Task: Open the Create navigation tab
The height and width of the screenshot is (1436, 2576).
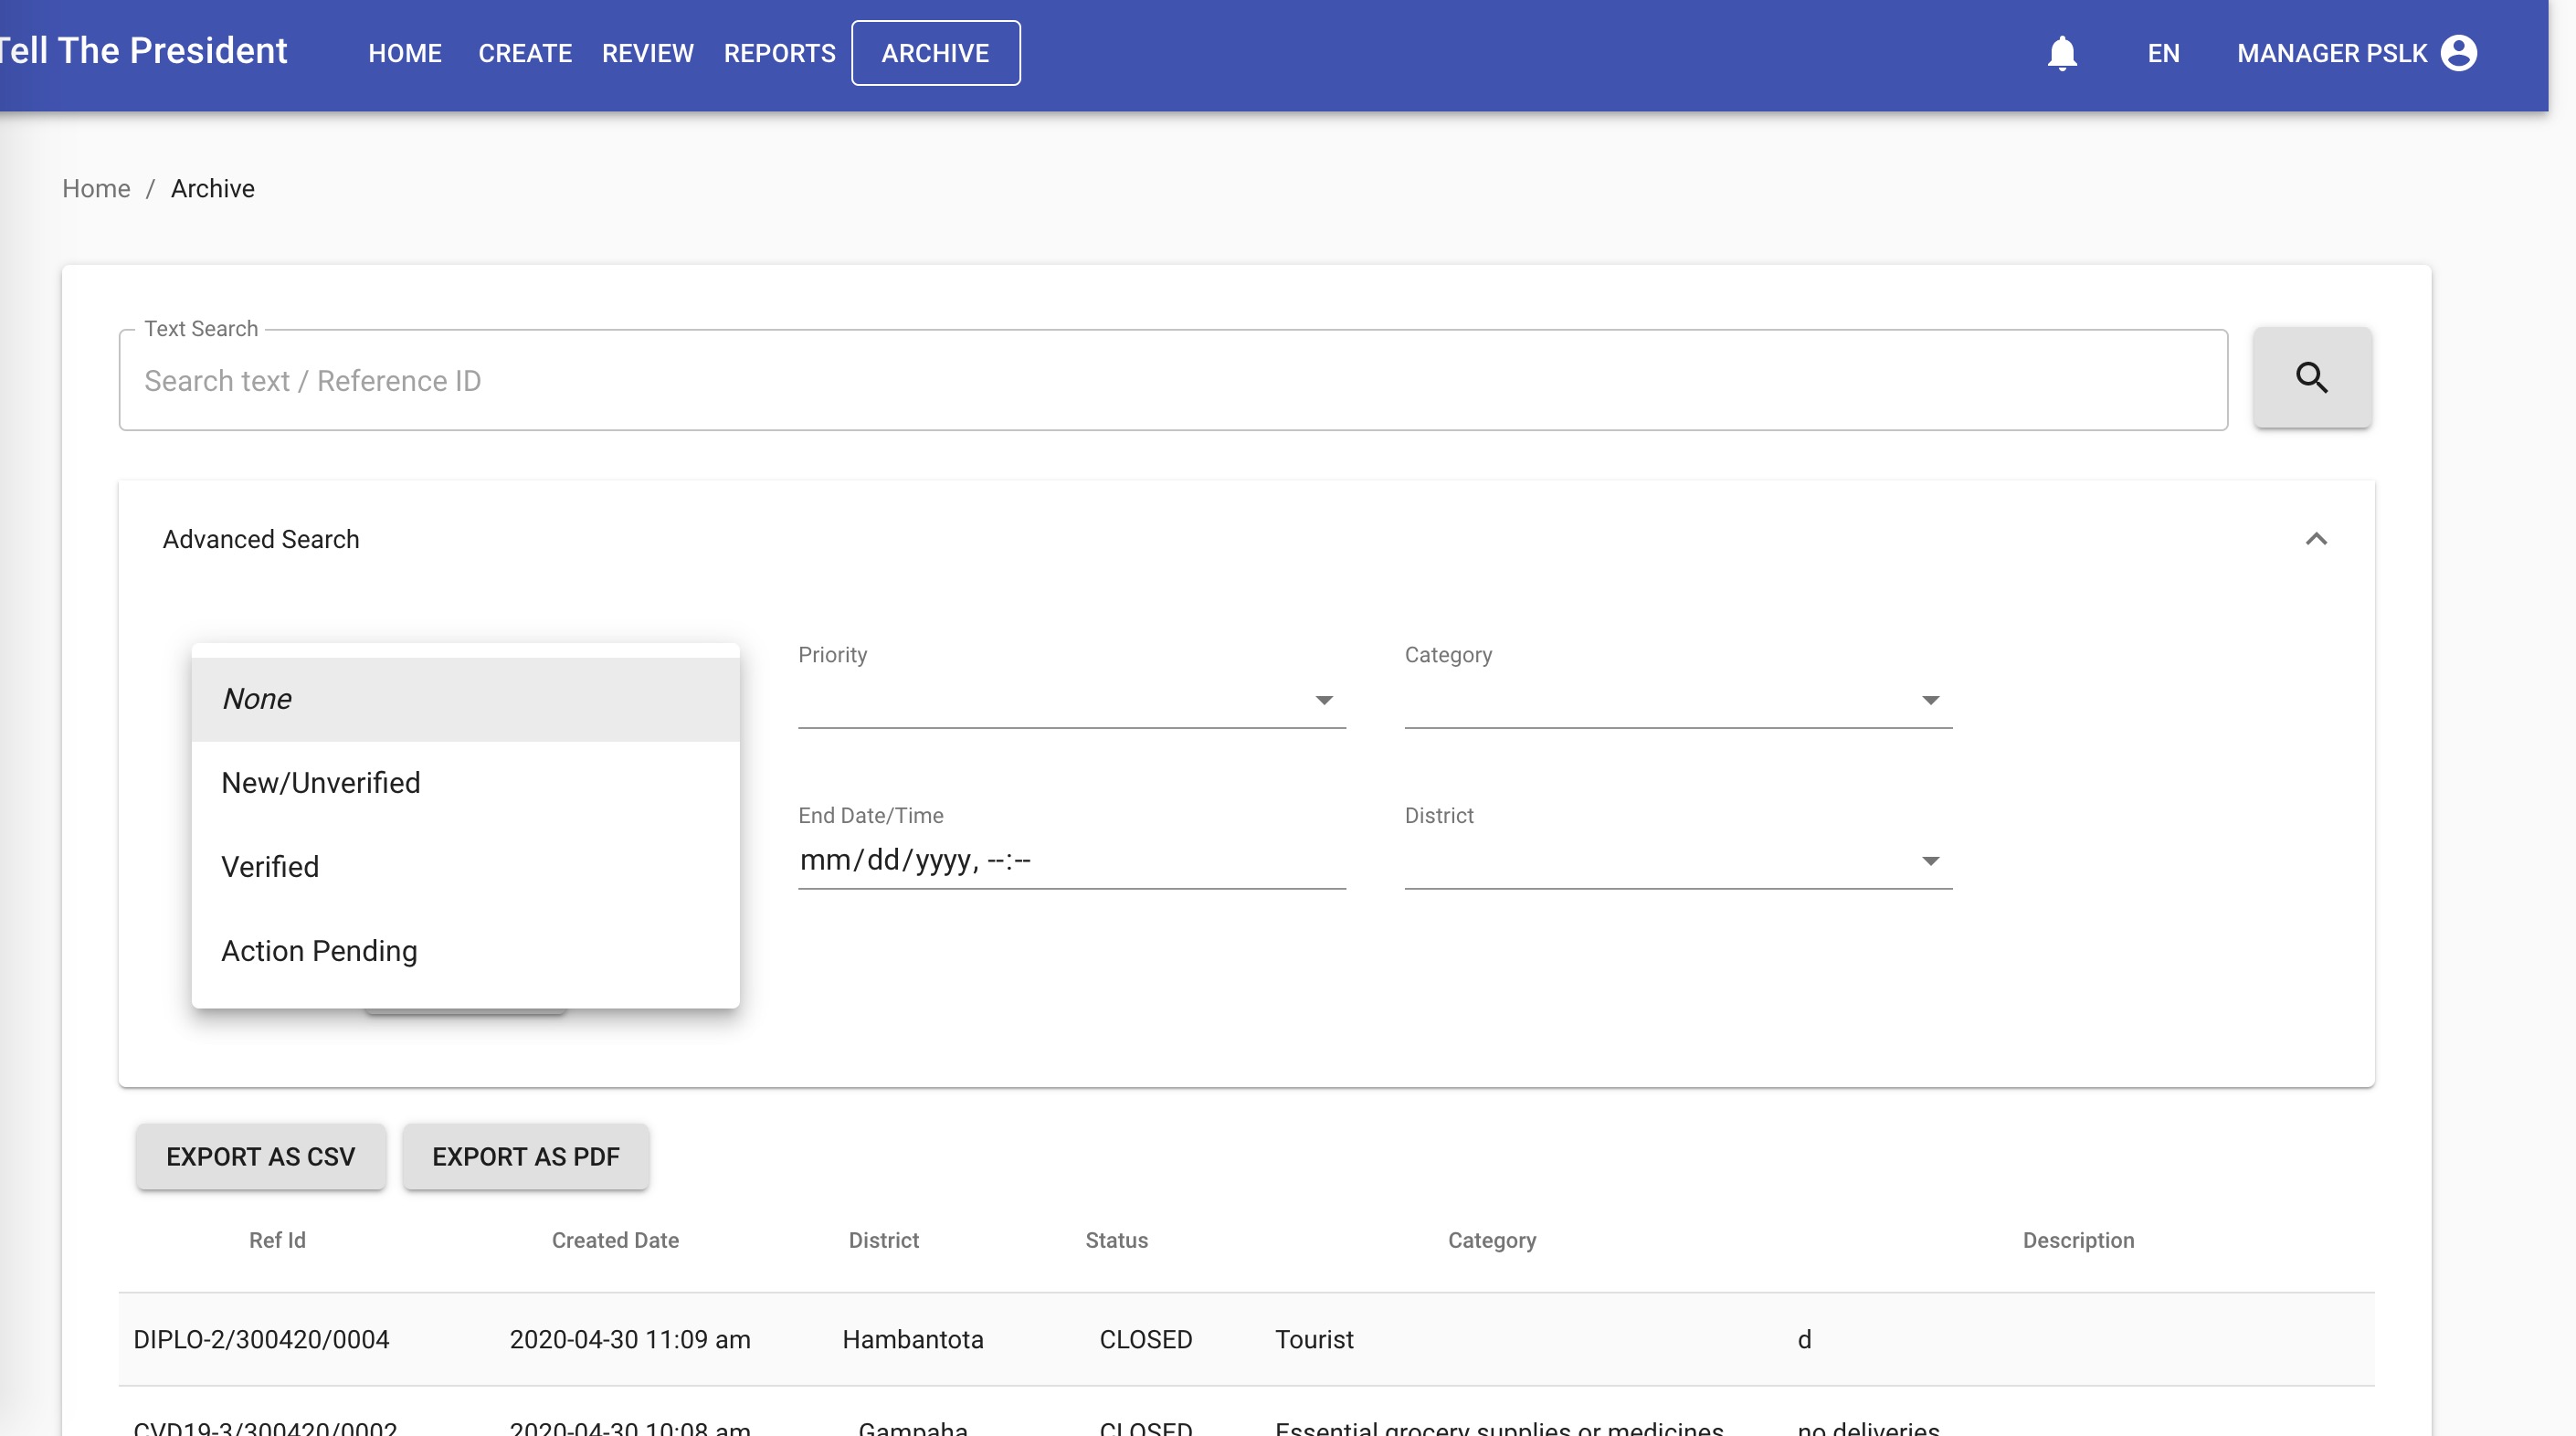Action: coord(524,53)
